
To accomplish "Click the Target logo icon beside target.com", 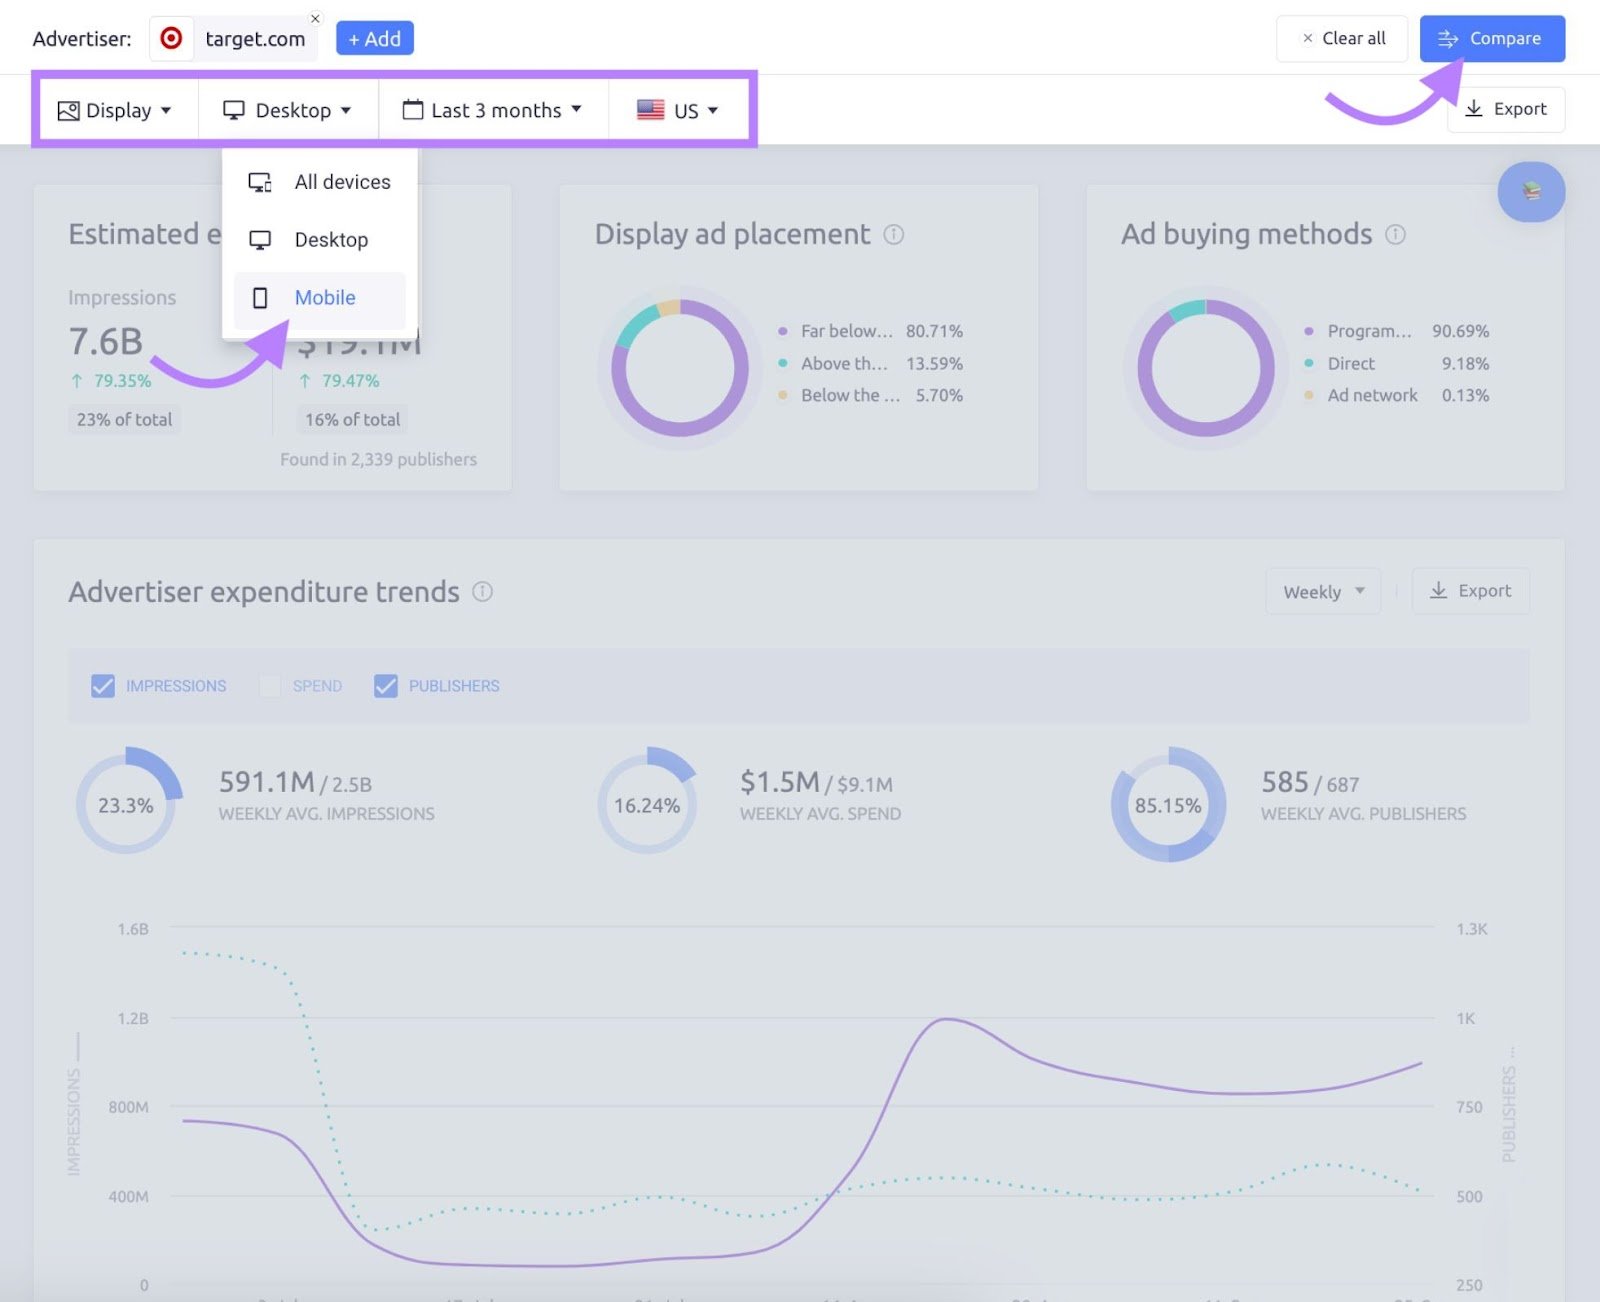I will pyautogui.click(x=172, y=39).
